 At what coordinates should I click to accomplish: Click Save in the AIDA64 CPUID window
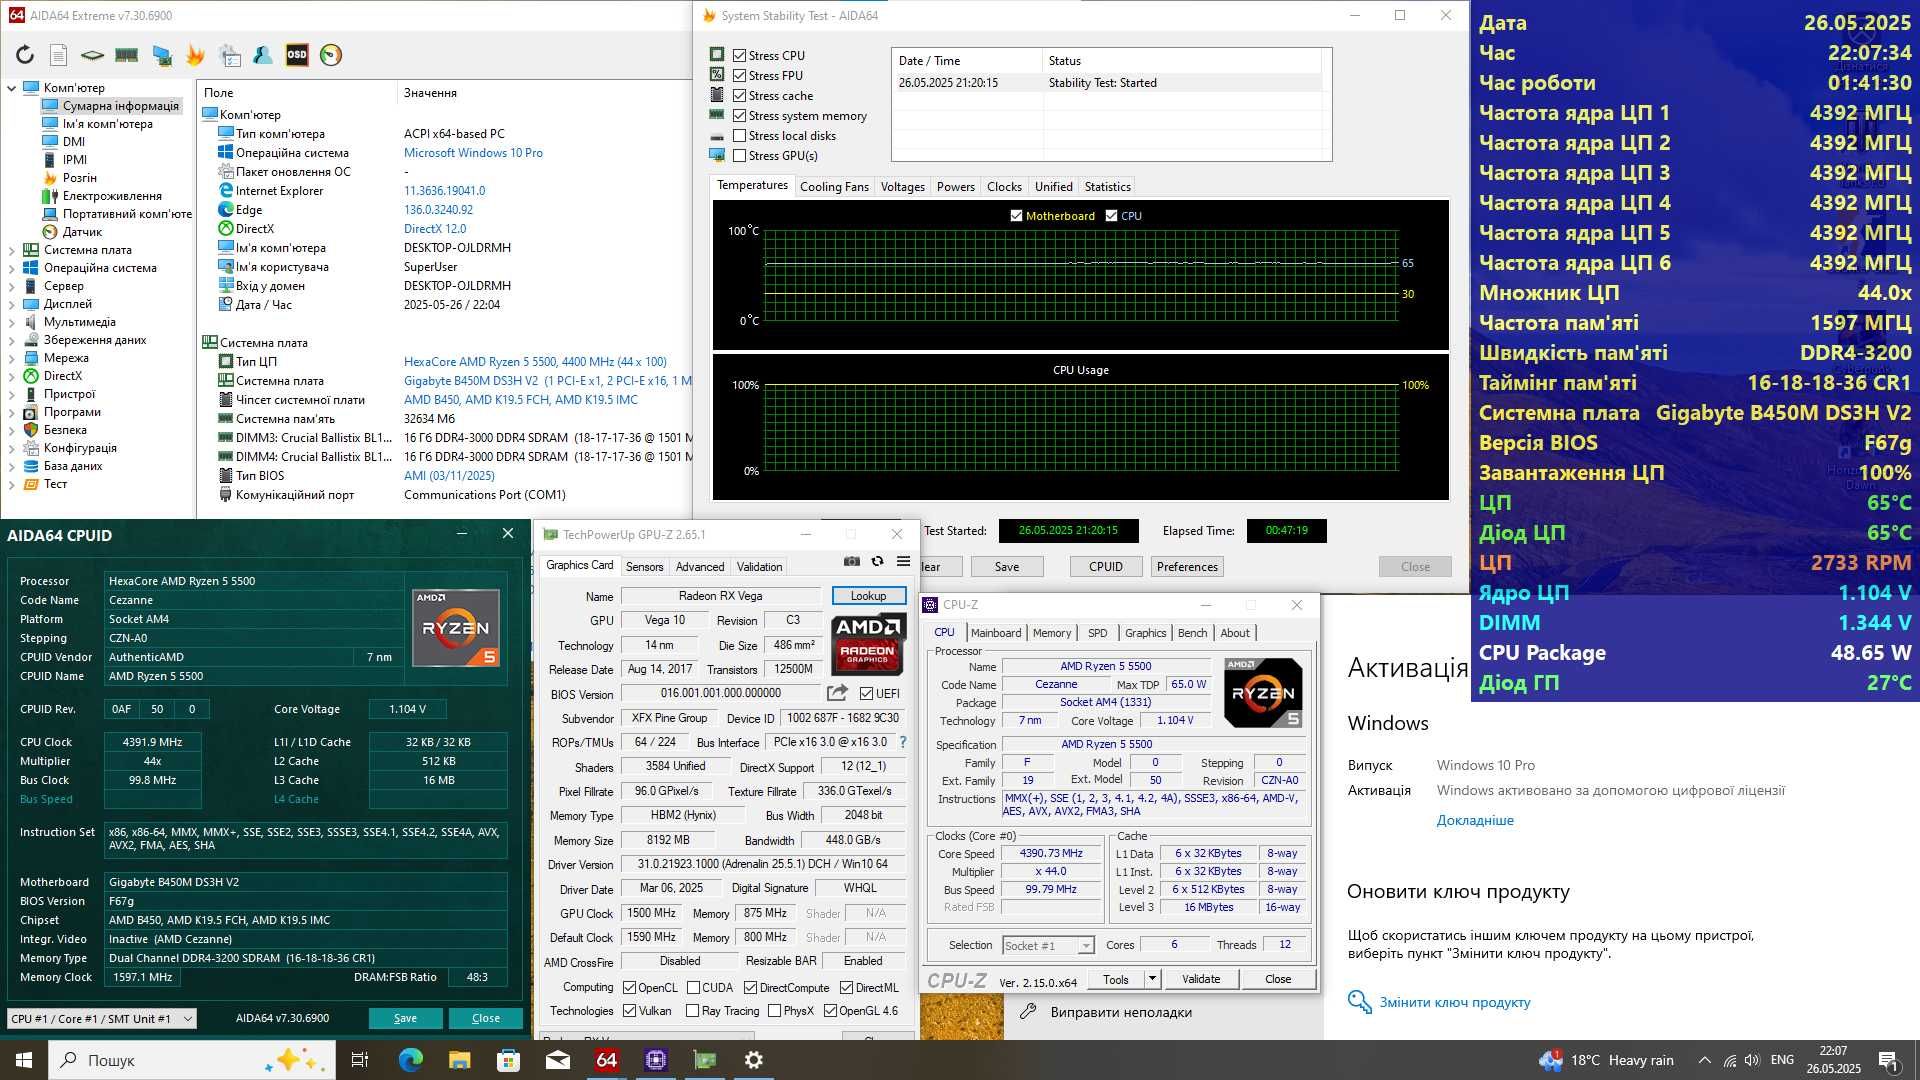(x=405, y=1018)
